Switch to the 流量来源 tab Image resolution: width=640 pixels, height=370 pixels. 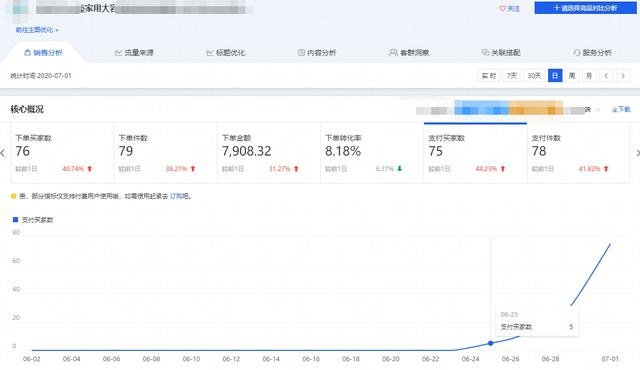point(134,53)
